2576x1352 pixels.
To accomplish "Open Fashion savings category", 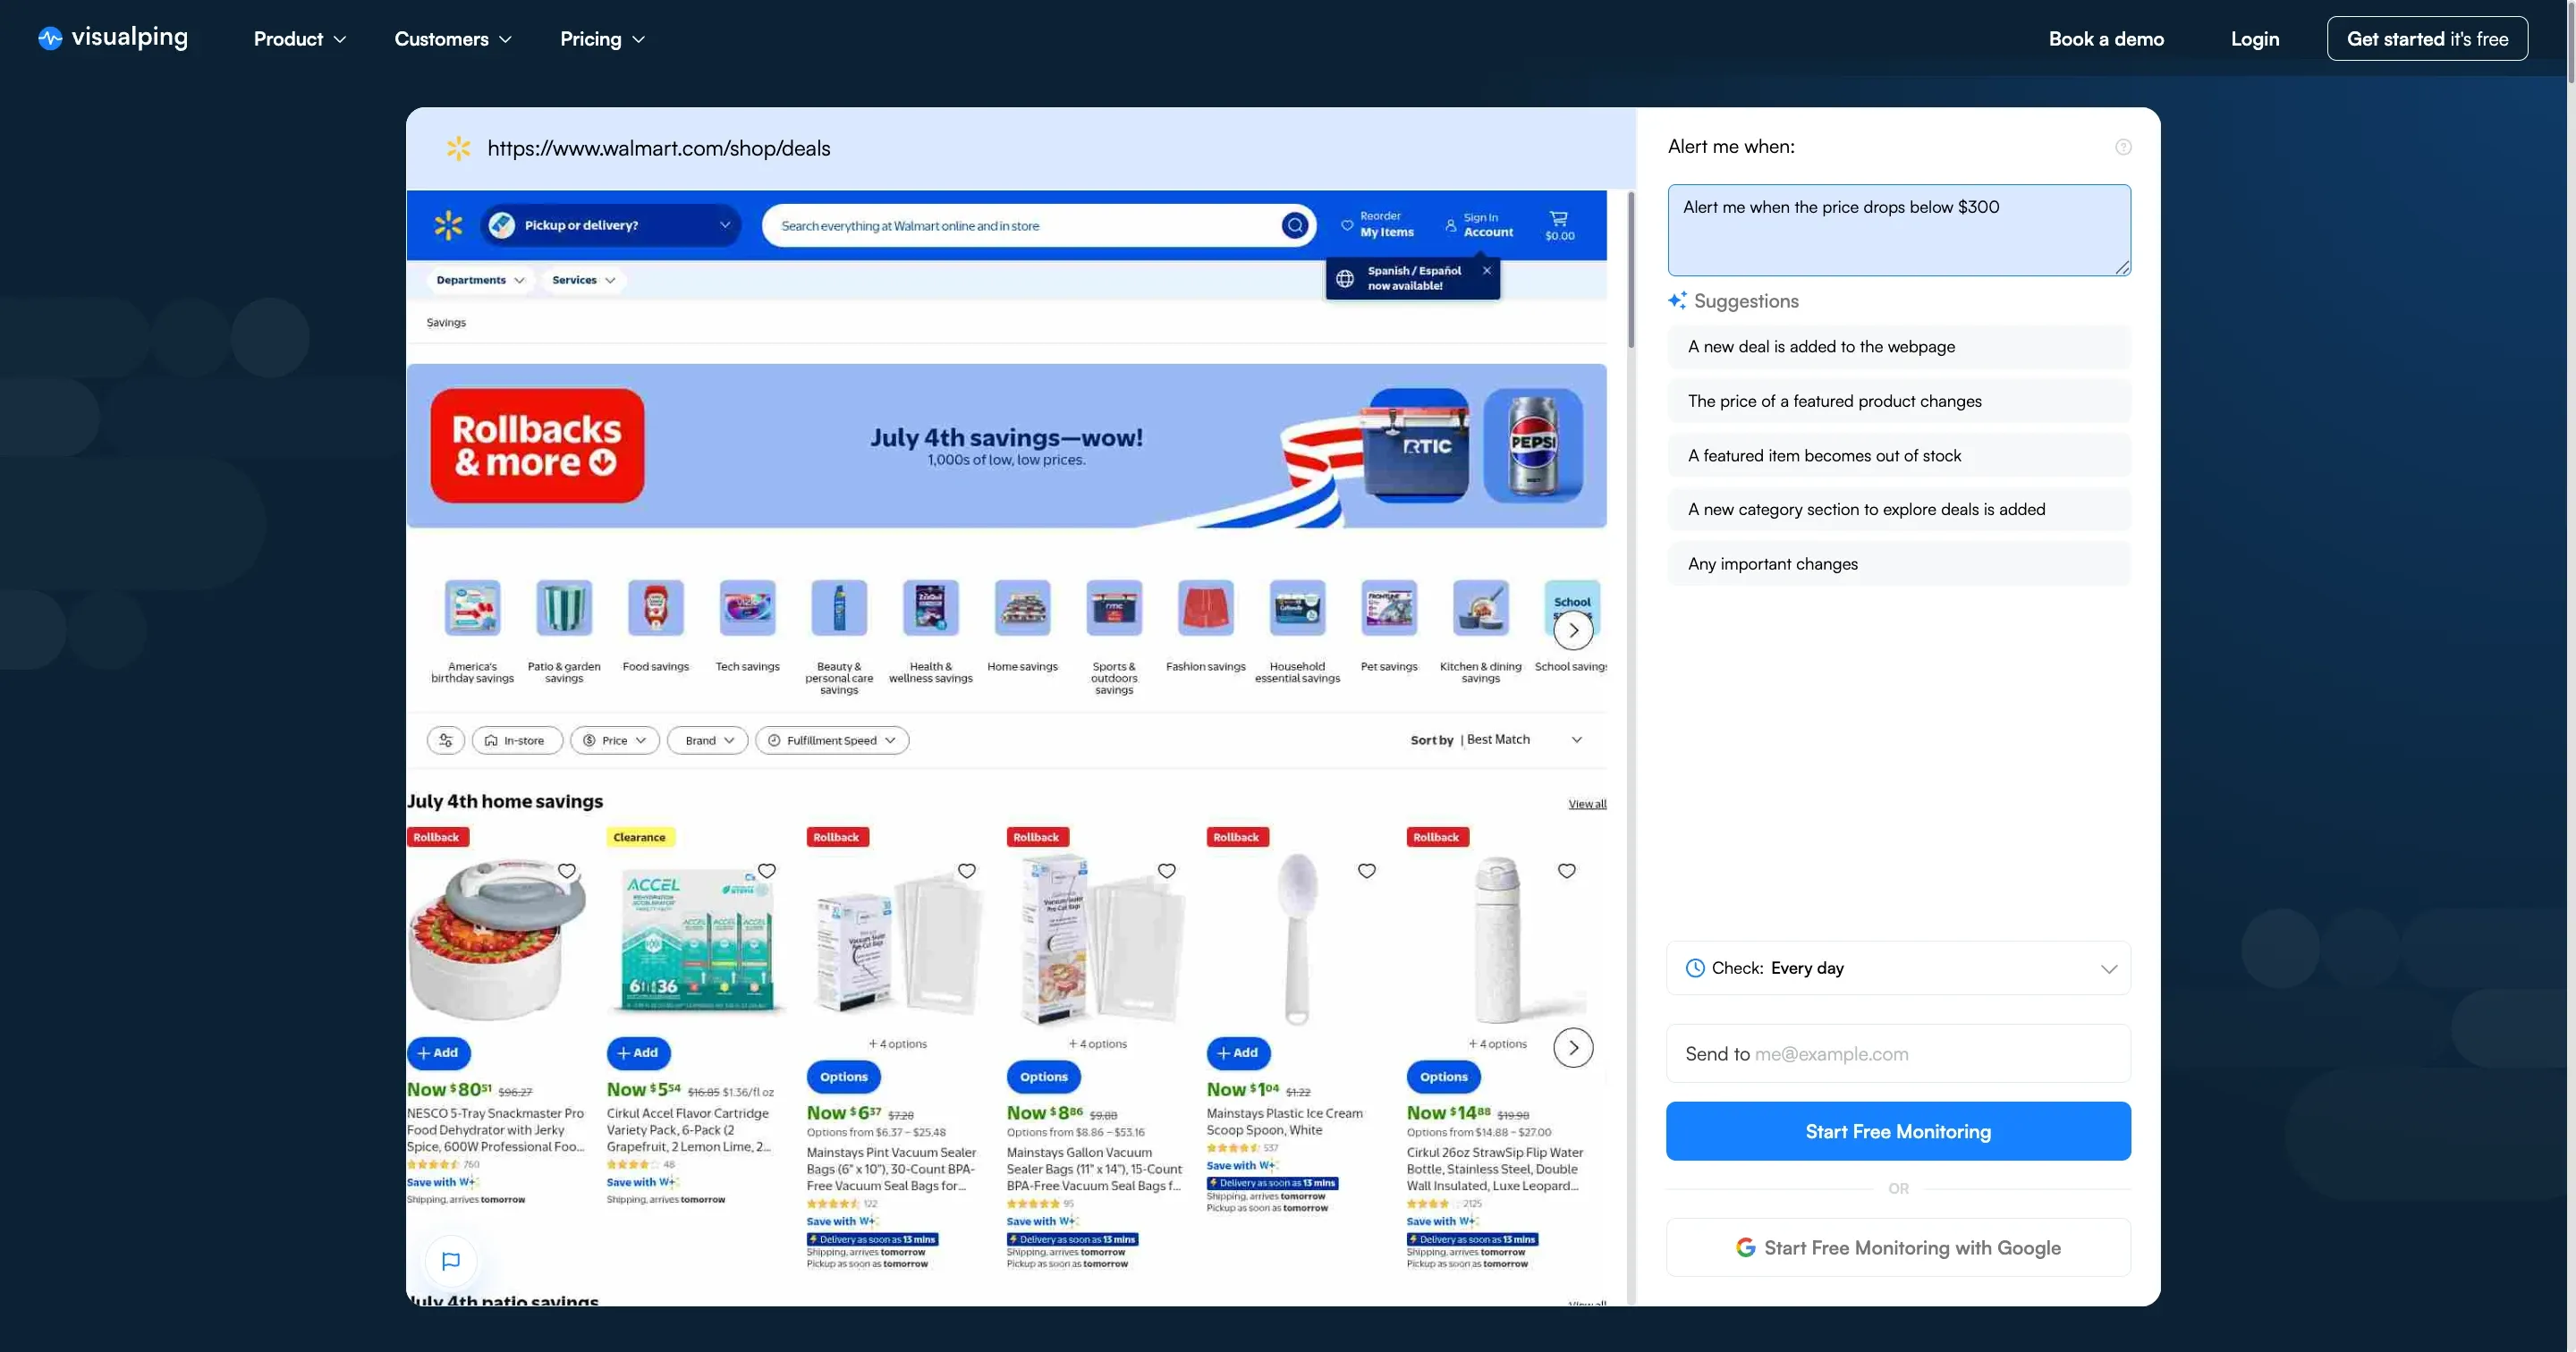I will click(x=1206, y=626).
